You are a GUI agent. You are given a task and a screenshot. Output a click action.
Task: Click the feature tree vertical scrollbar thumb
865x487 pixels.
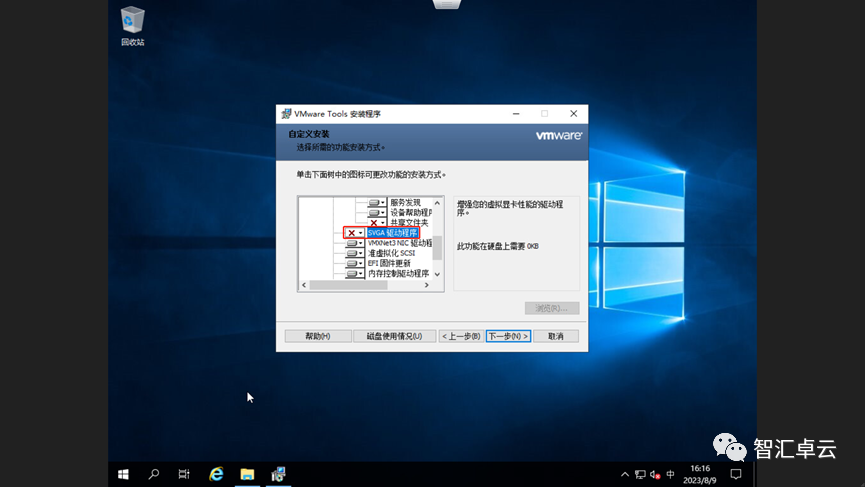[437, 248]
